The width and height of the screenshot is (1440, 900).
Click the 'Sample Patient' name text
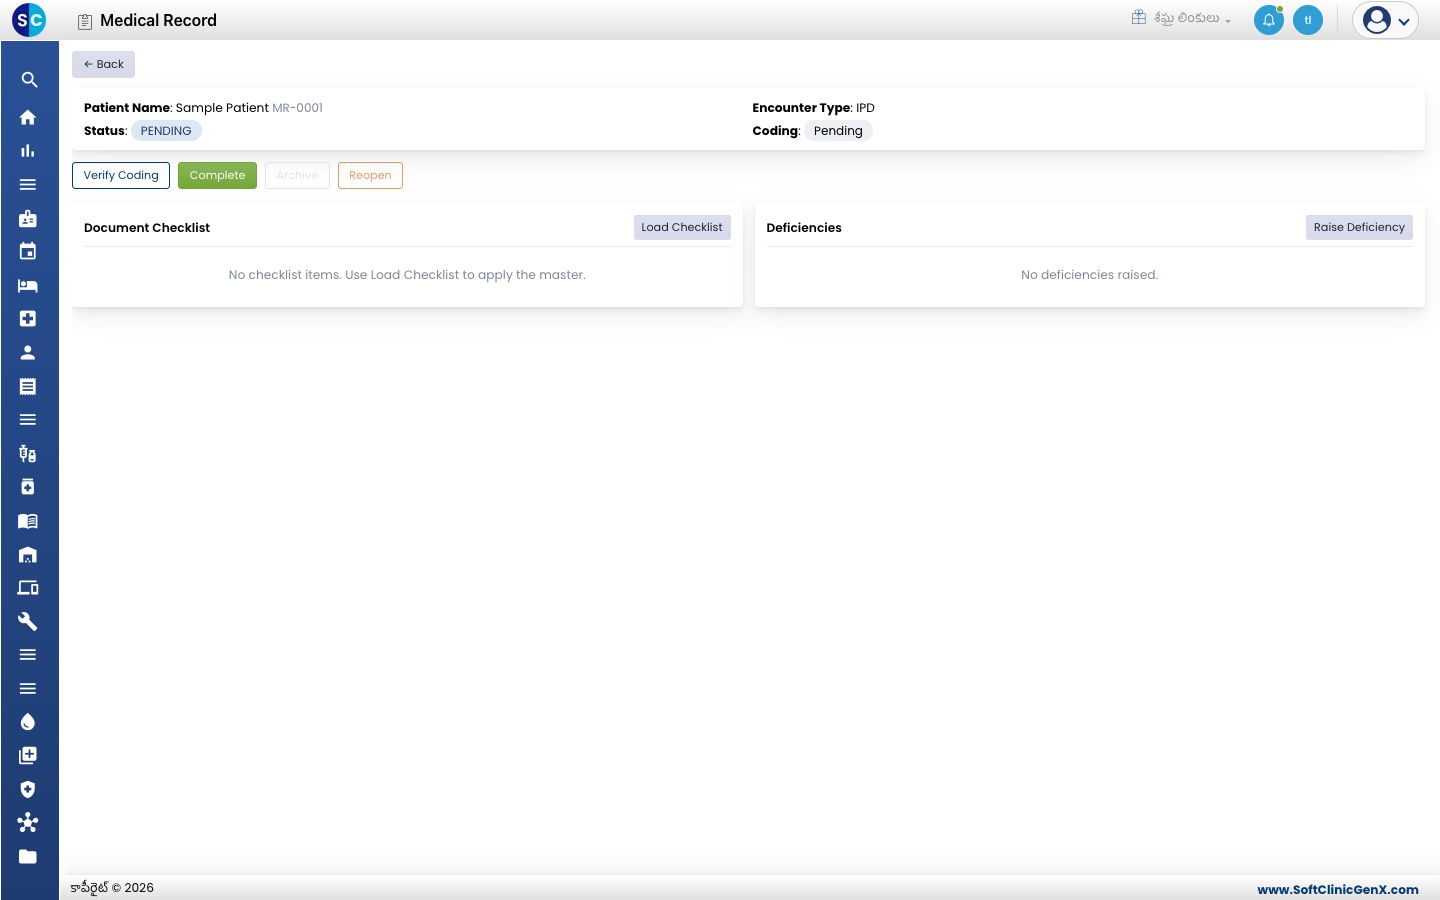click(x=222, y=108)
